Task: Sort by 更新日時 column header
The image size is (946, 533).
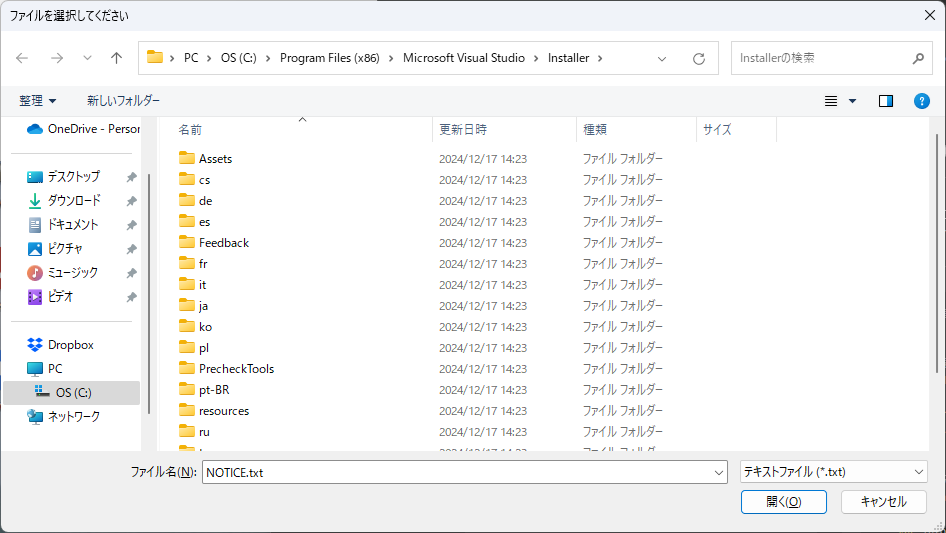Action: point(463,130)
